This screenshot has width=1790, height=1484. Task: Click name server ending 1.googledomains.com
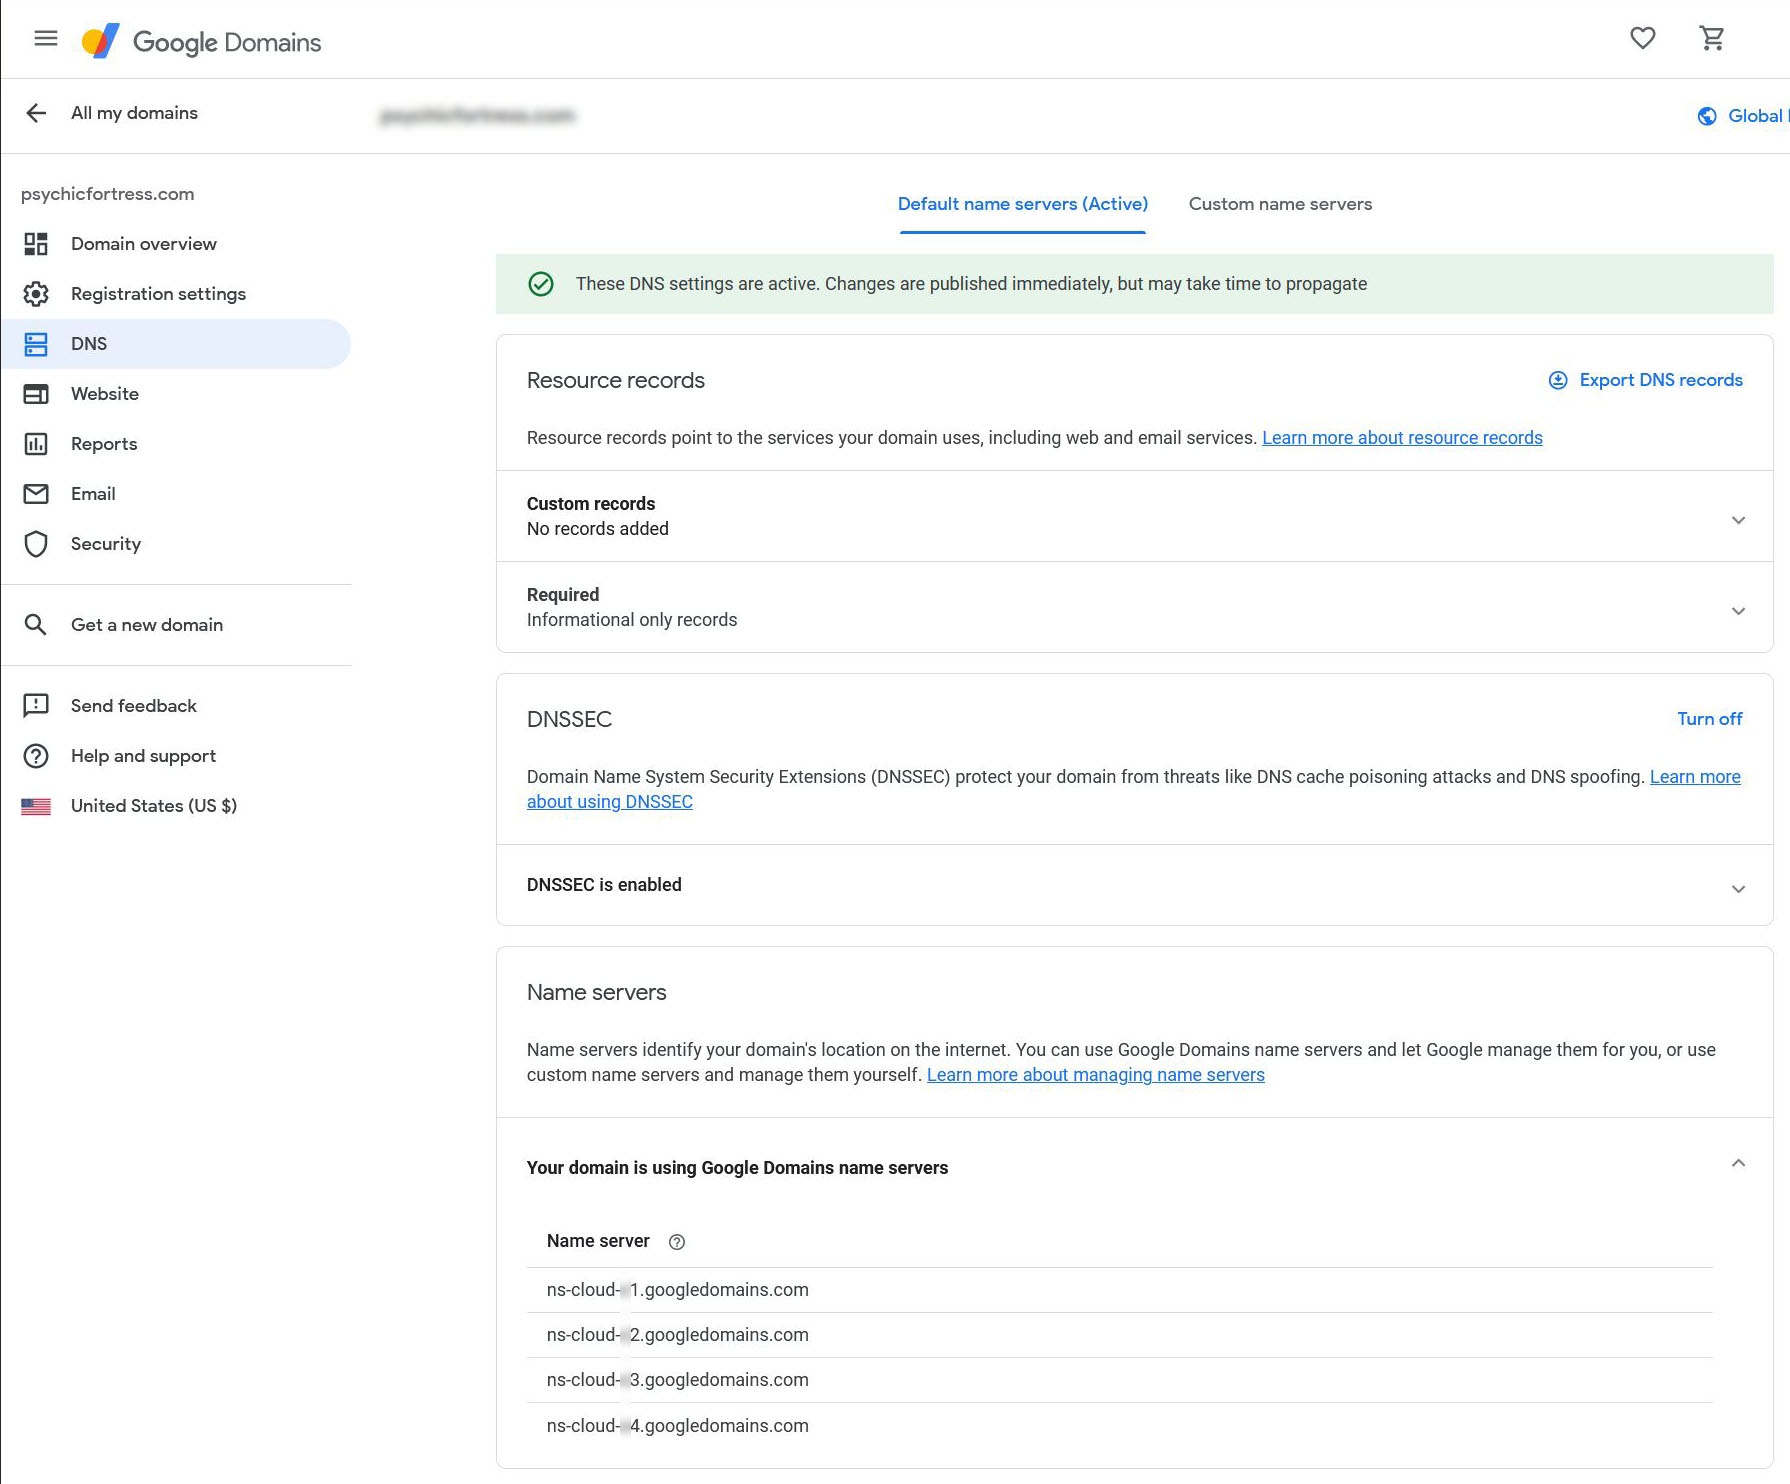[678, 1290]
